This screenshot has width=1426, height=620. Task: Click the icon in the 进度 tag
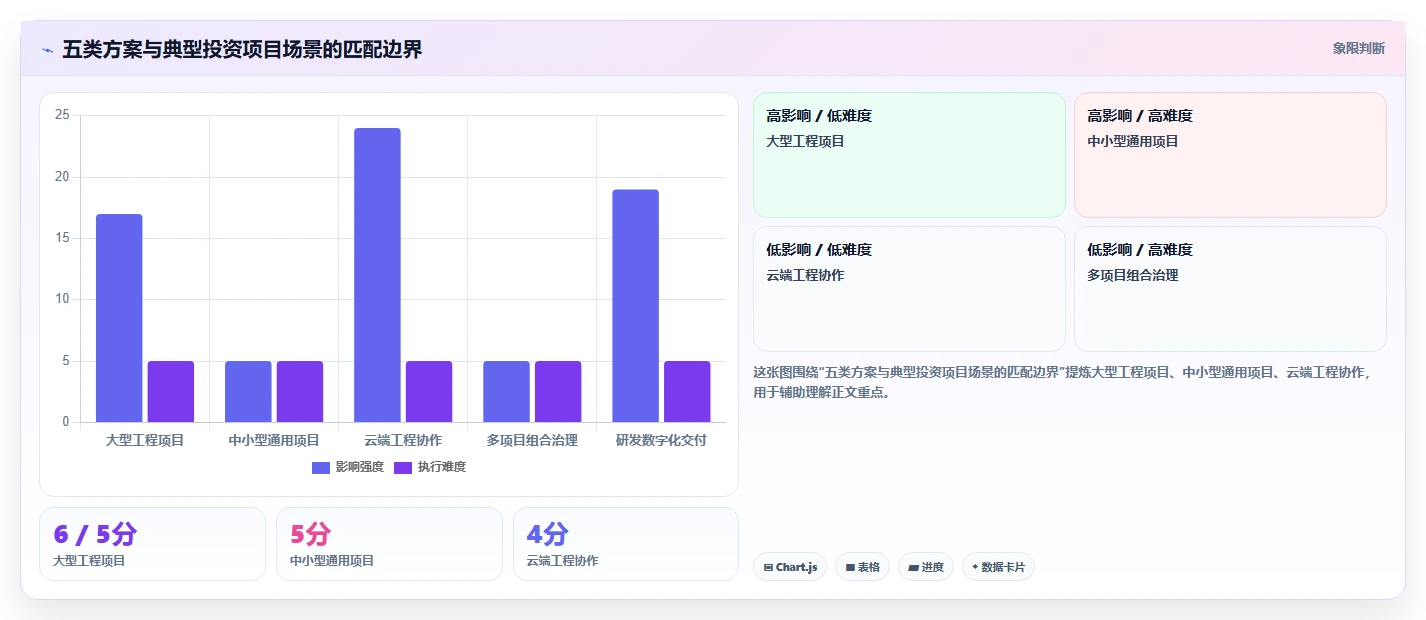click(x=913, y=567)
